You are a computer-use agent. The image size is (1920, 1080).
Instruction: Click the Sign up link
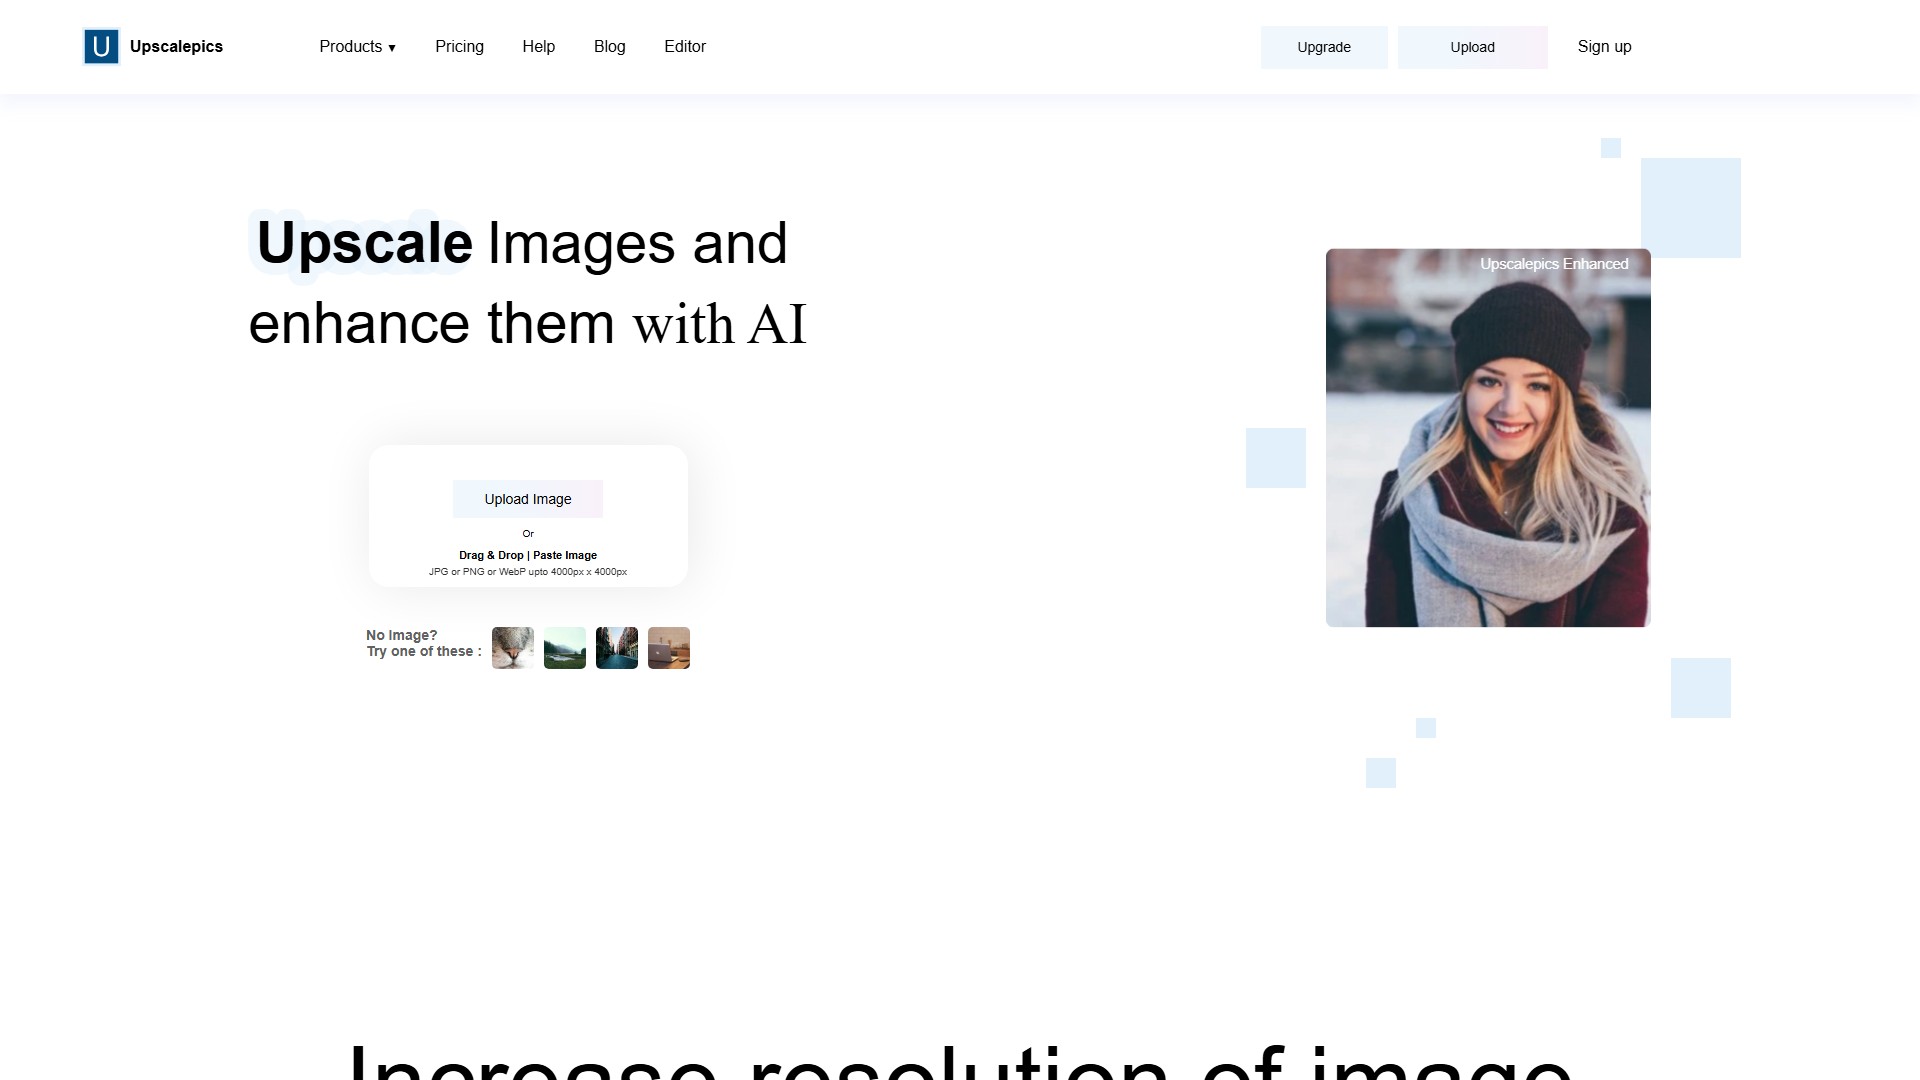(x=1604, y=47)
